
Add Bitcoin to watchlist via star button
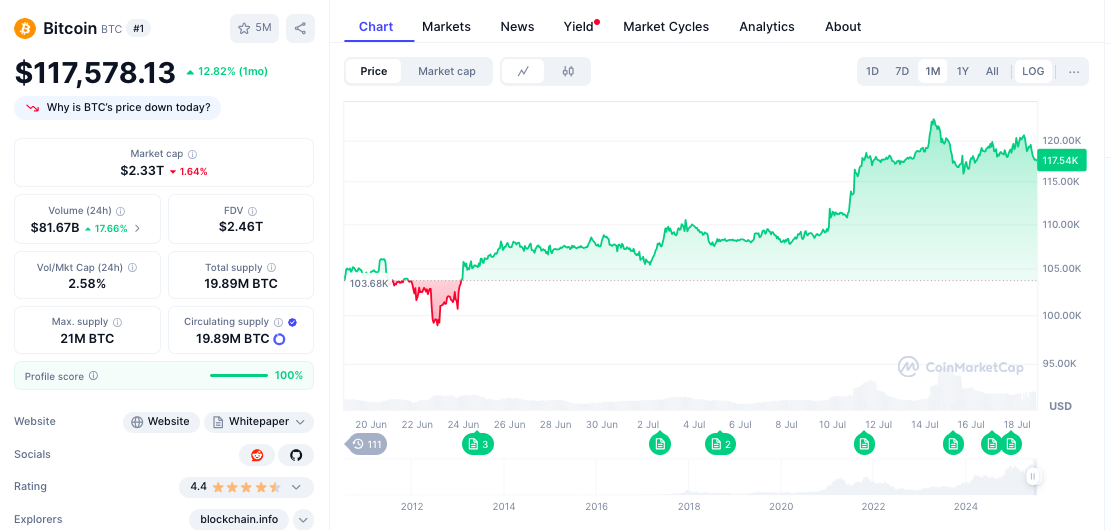click(254, 28)
